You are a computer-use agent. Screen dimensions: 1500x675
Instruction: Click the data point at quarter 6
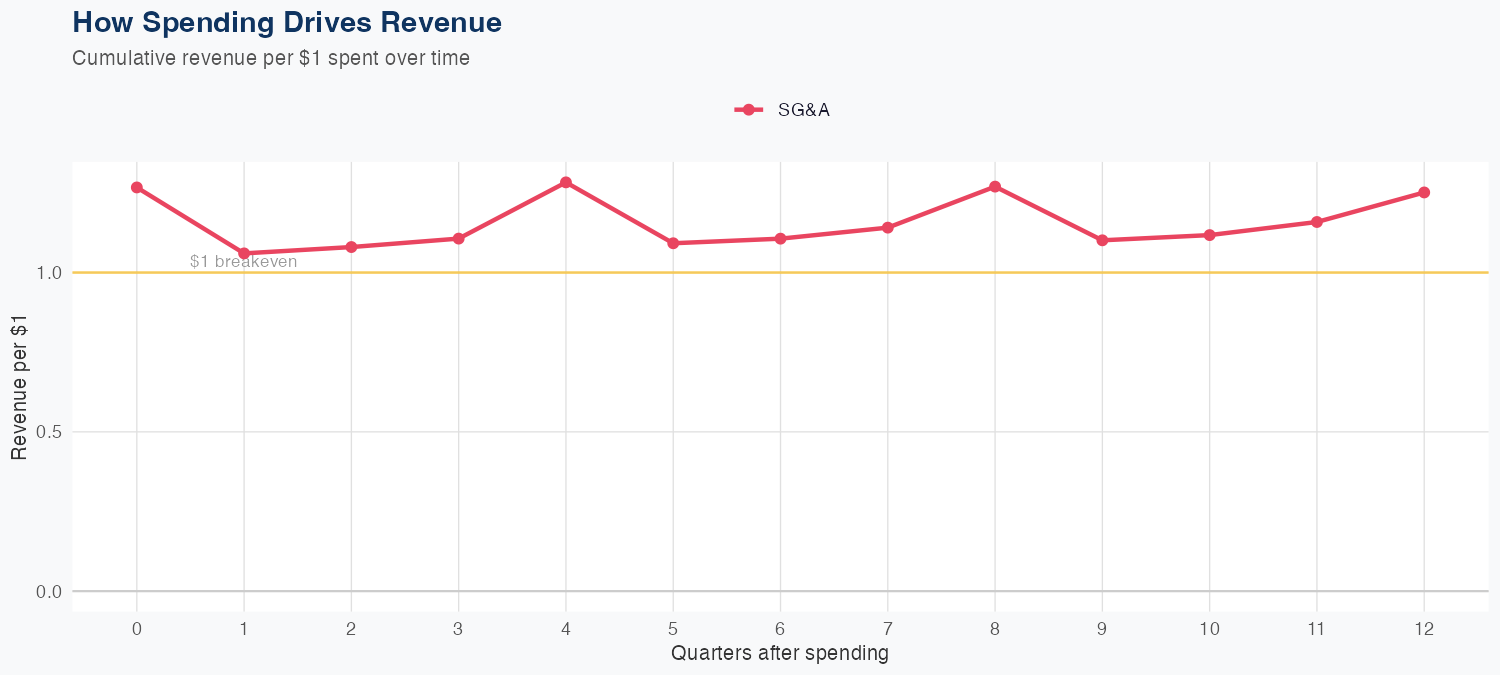(780, 239)
